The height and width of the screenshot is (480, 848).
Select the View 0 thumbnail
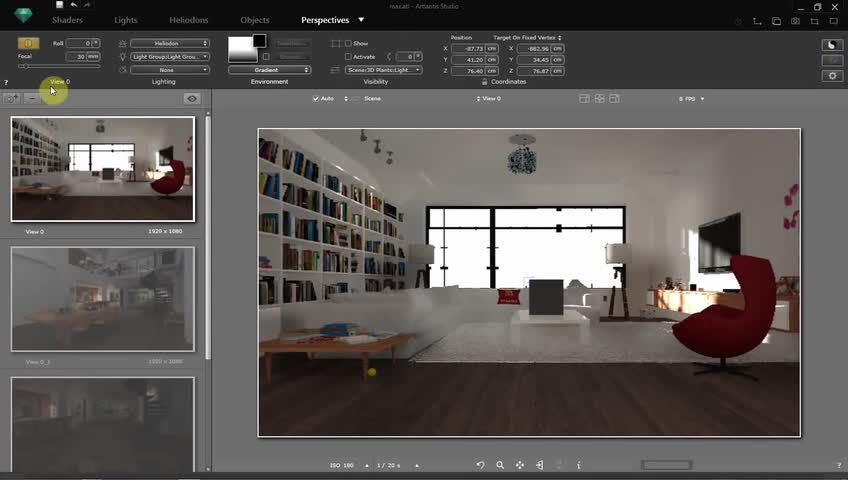tap(103, 169)
